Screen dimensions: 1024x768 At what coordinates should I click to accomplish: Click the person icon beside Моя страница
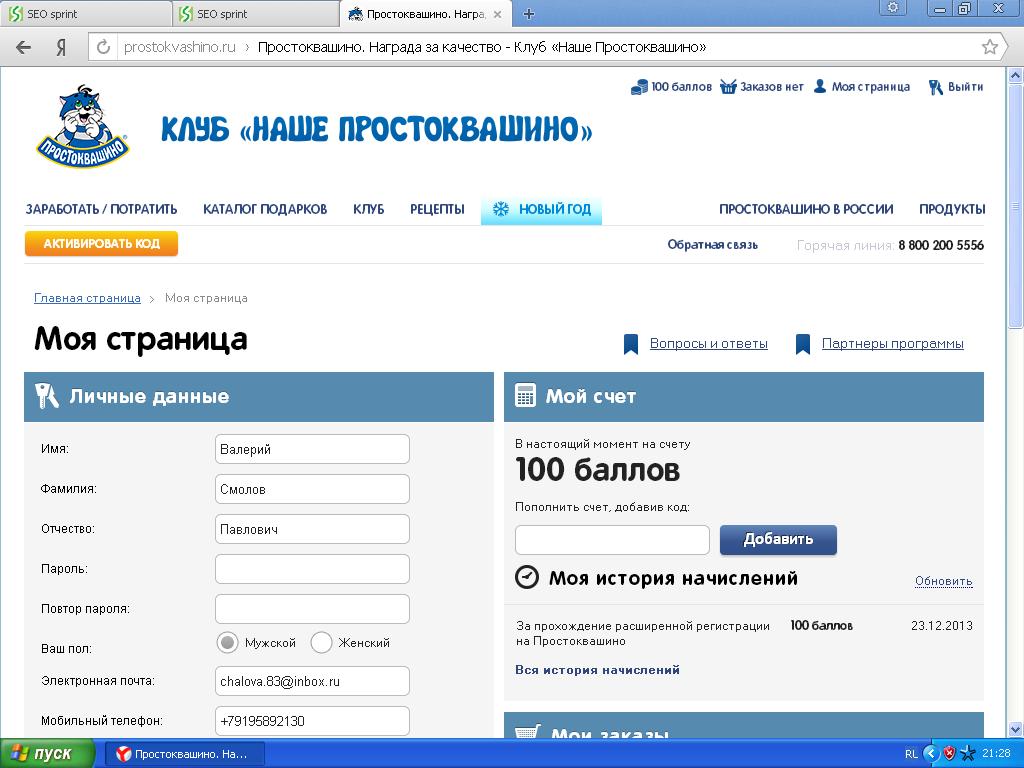pos(820,86)
